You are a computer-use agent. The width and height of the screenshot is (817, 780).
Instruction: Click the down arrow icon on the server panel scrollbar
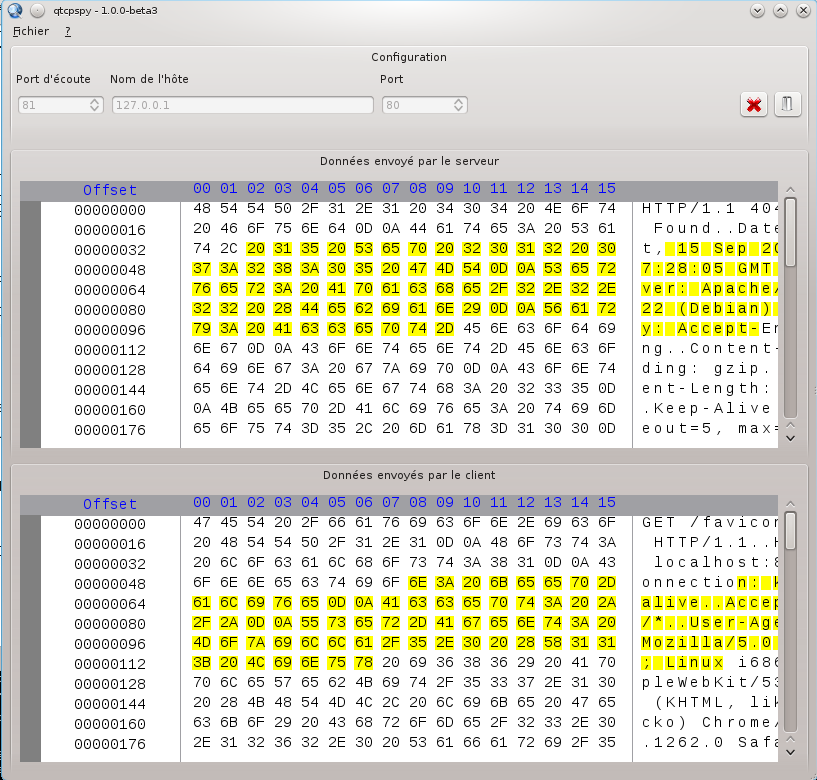click(791, 437)
